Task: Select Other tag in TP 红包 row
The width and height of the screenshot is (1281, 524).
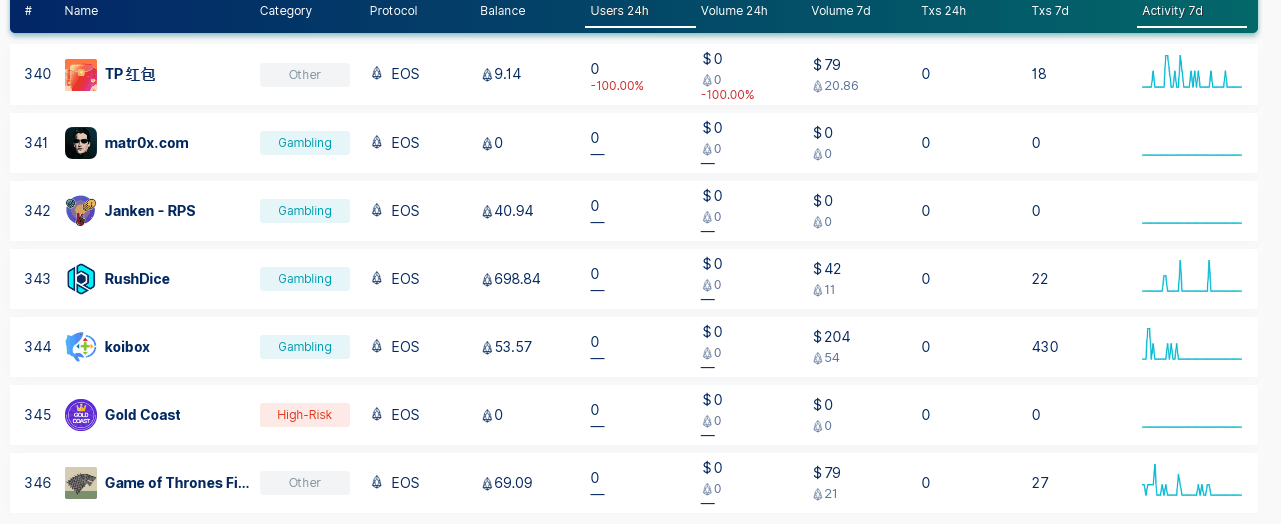Action: (305, 75)
